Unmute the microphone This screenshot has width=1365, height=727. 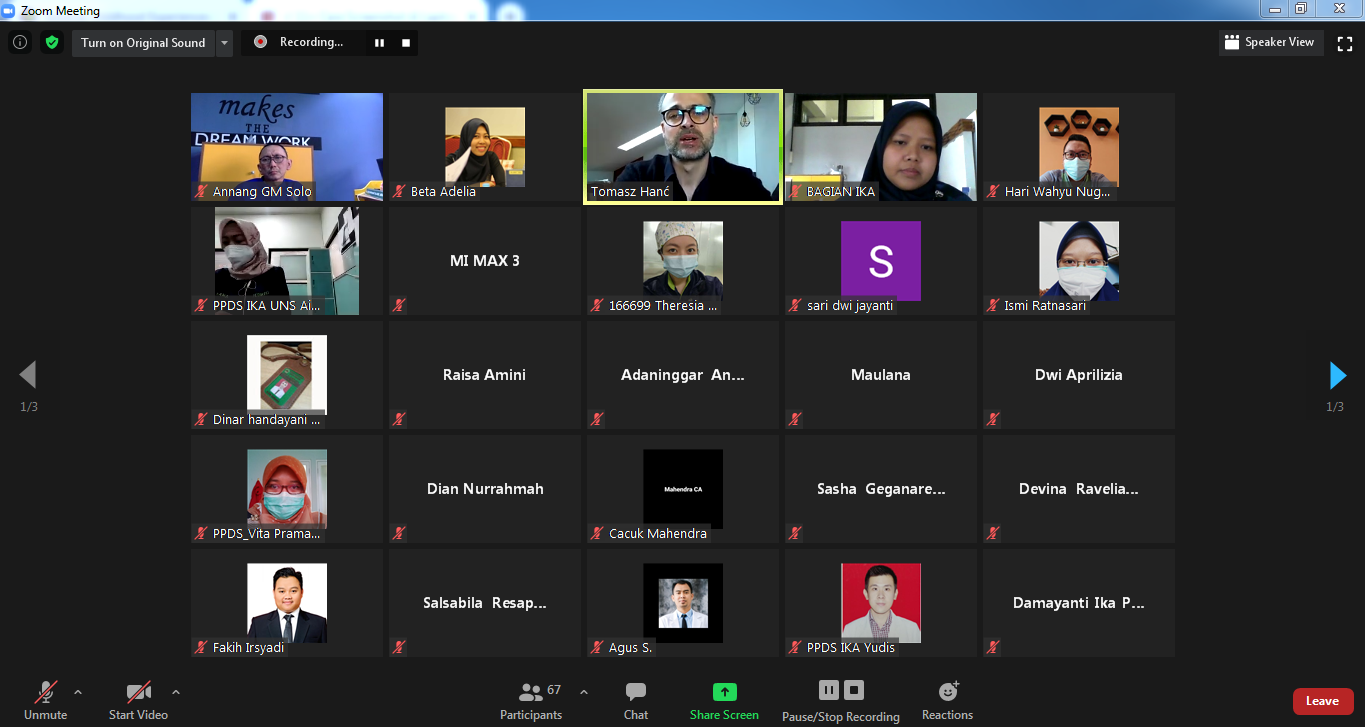tap(45, 699)
